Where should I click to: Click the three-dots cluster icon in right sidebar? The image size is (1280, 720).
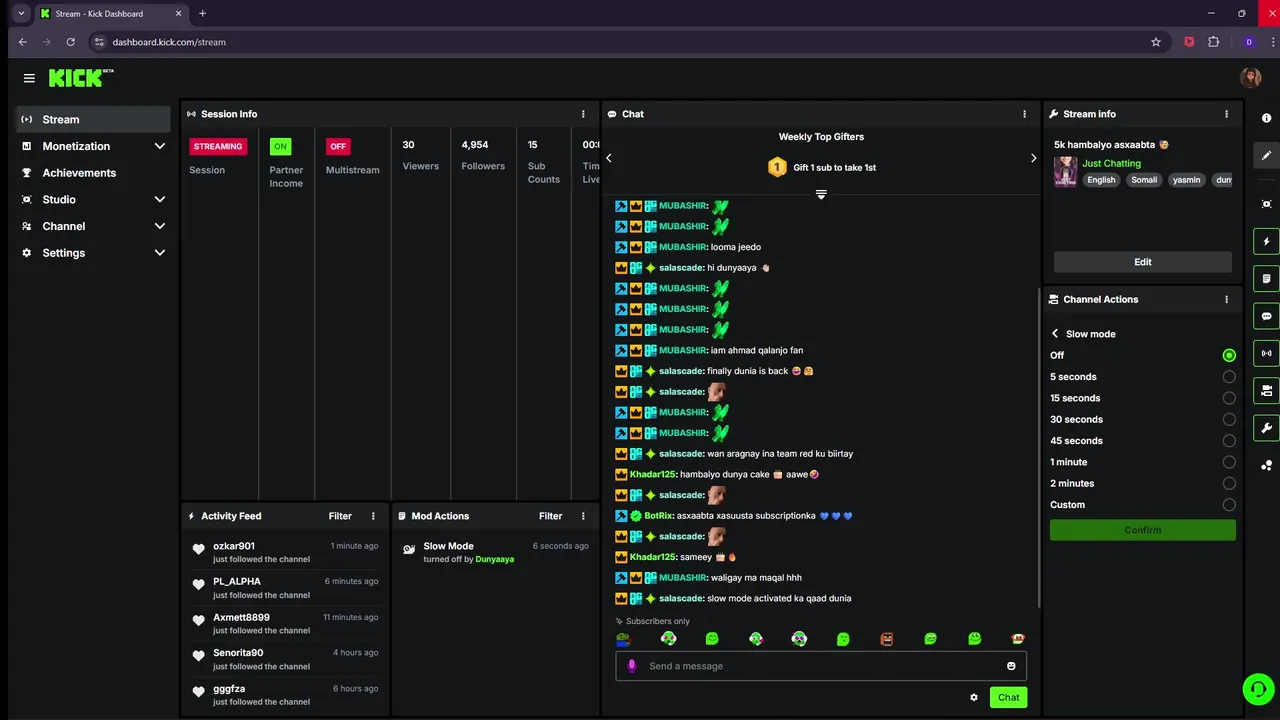click(x=1266, y=465)
